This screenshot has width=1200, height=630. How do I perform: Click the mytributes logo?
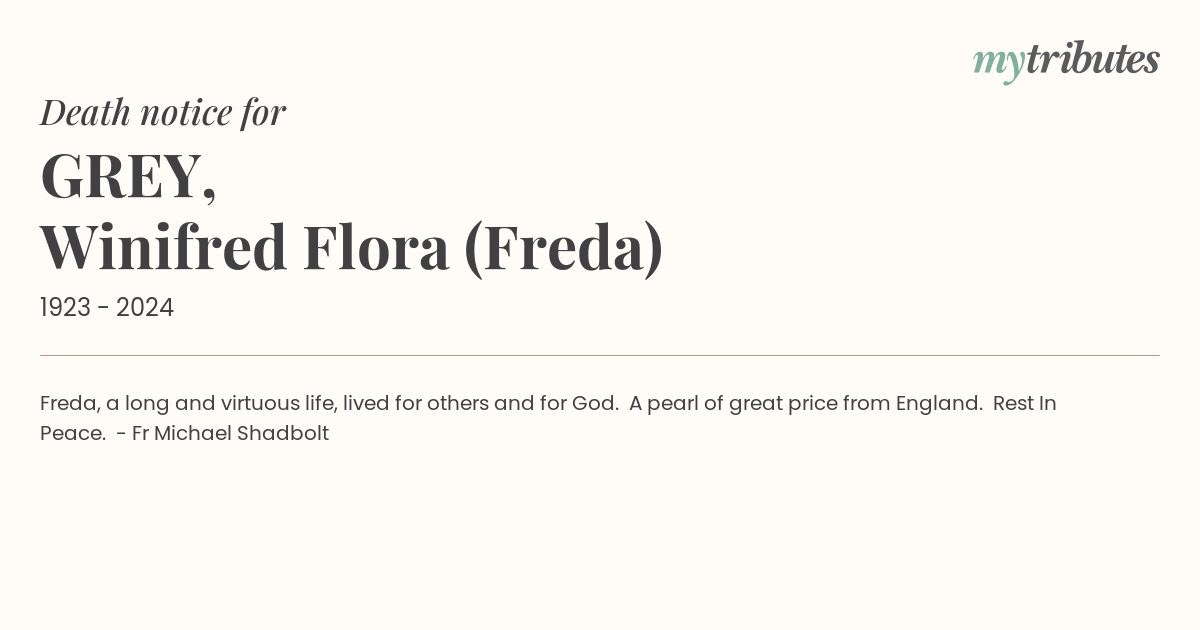tap(1066, 61)
